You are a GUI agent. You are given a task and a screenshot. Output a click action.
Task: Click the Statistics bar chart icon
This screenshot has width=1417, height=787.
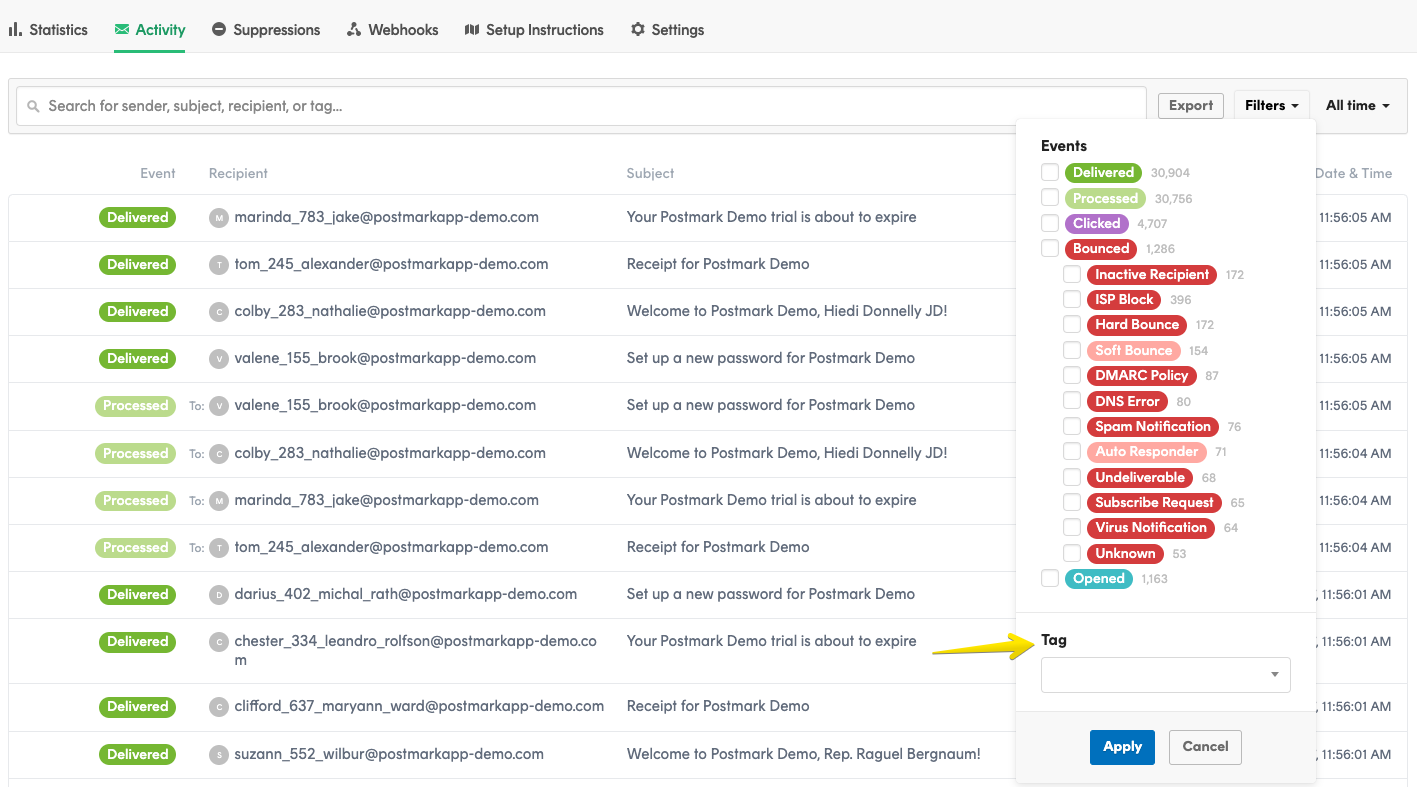tap(15, 30)
